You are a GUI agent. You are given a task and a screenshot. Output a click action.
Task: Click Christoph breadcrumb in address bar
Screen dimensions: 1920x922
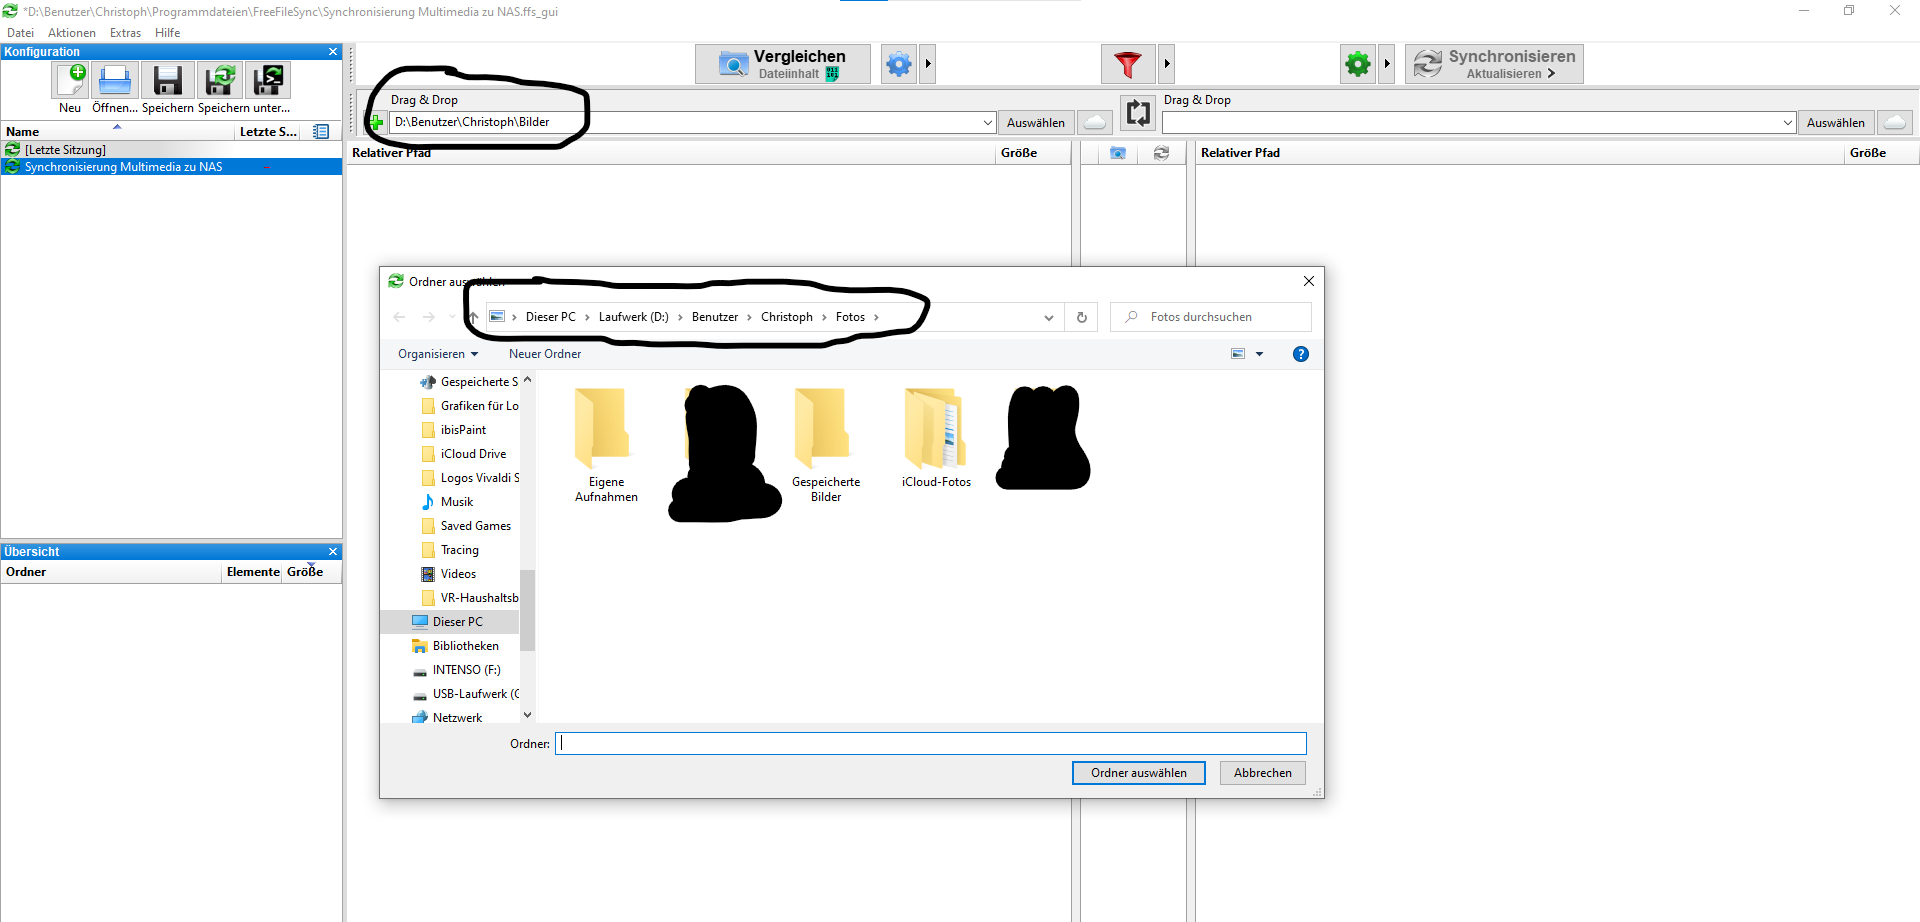[787, 317]
